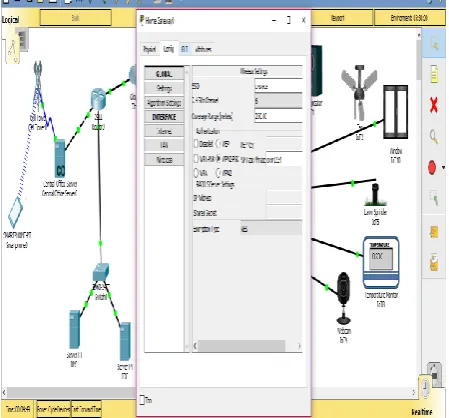Screen dimensions: 449x418
Task: Select the Window IoT device icon
Action: tap(395, 112)
